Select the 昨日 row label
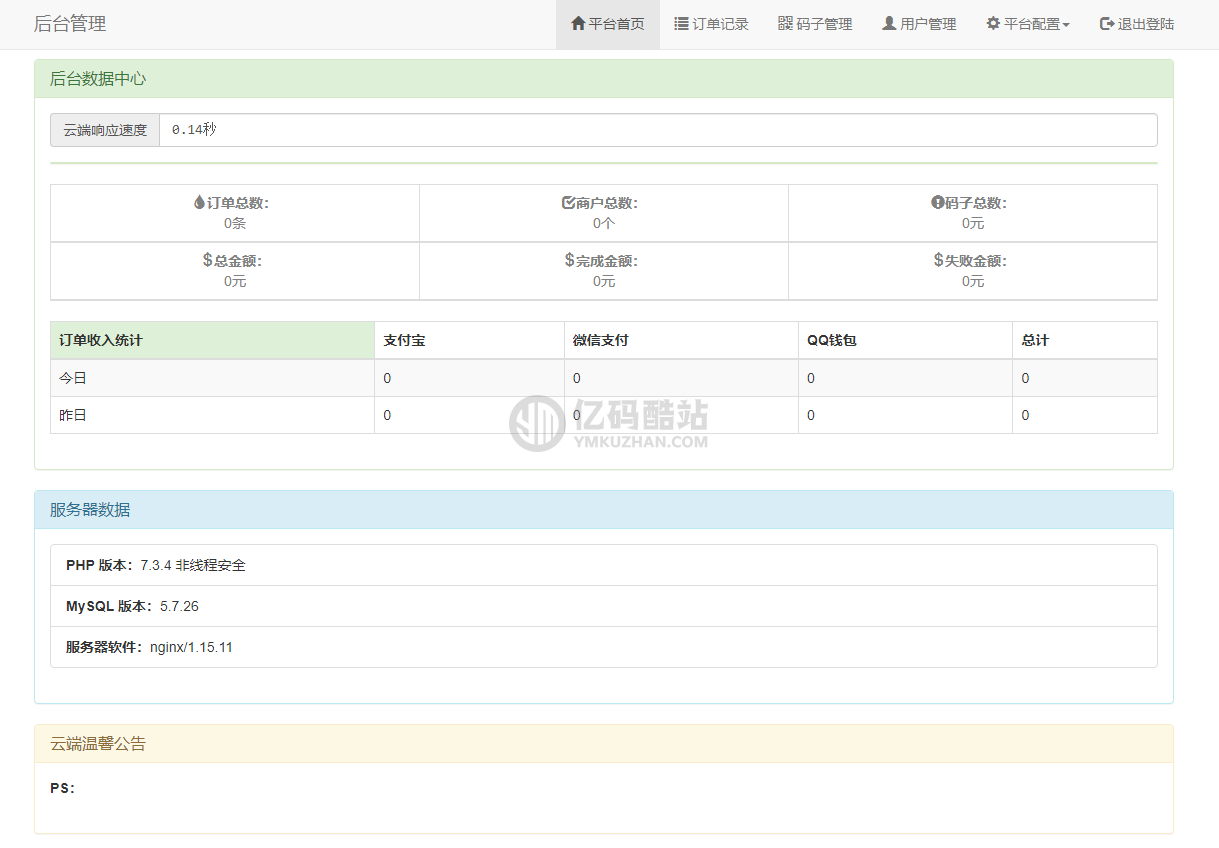Image resolution: width=1219 pixels, height=848 pixels. click(x=73, y=415)
